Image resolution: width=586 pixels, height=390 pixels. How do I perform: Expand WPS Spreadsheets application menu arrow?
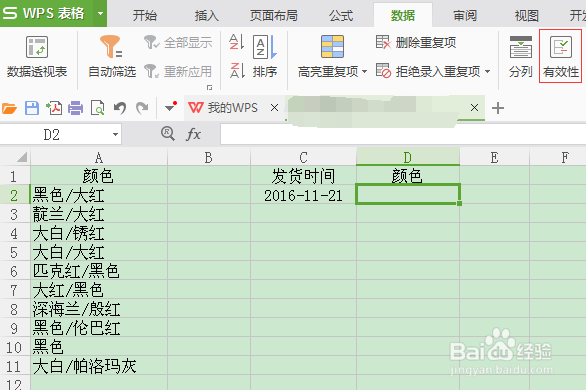coord(100,13)
